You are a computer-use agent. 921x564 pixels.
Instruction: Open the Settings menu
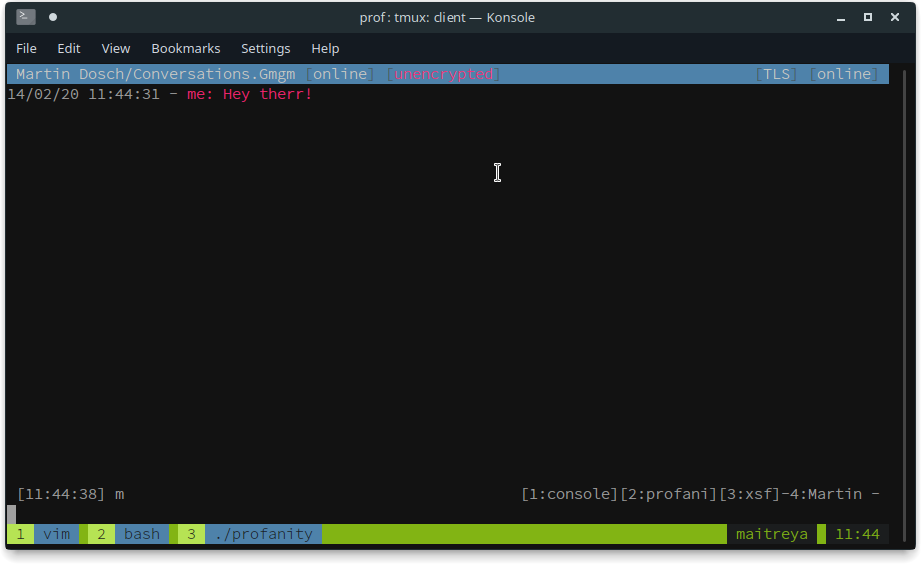pos(266,48)
